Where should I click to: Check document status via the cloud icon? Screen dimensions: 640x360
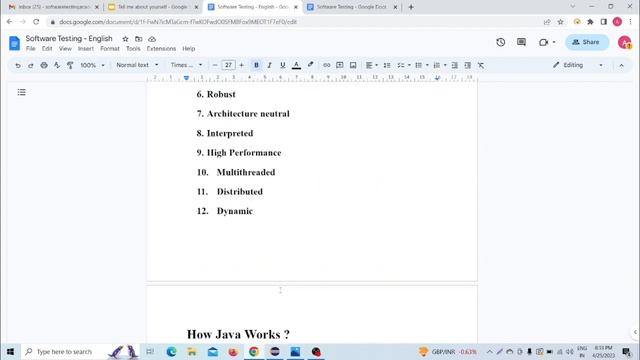pyautogui.click(x=152, y=39)
